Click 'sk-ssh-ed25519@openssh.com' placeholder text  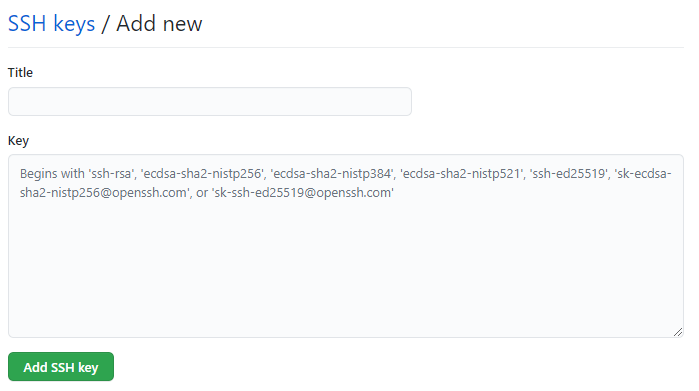point(303,193)
